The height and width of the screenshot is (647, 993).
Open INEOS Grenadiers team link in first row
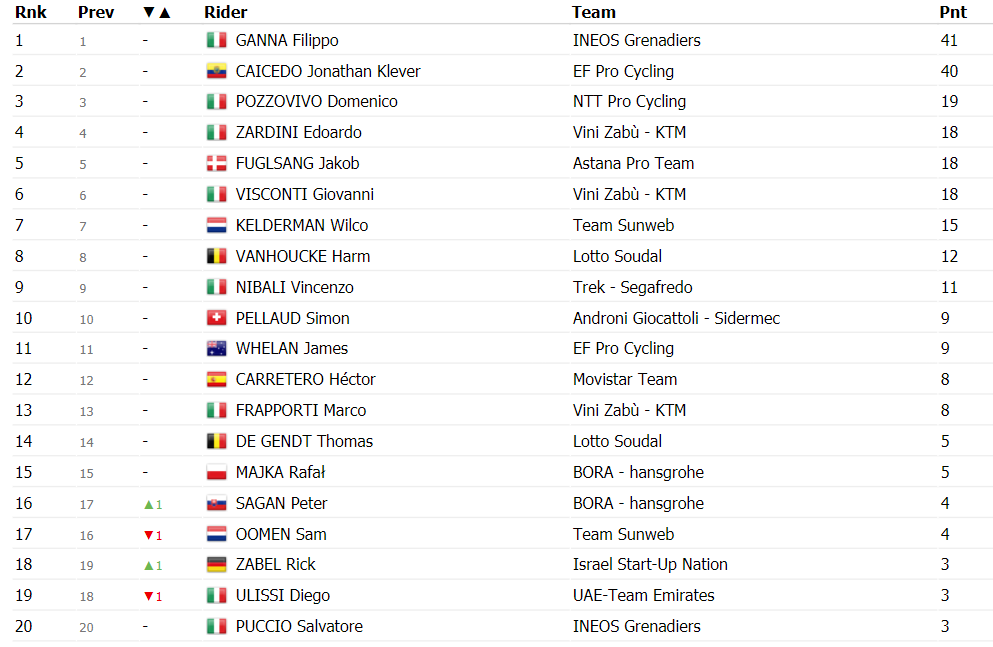(x=636, y=41)
